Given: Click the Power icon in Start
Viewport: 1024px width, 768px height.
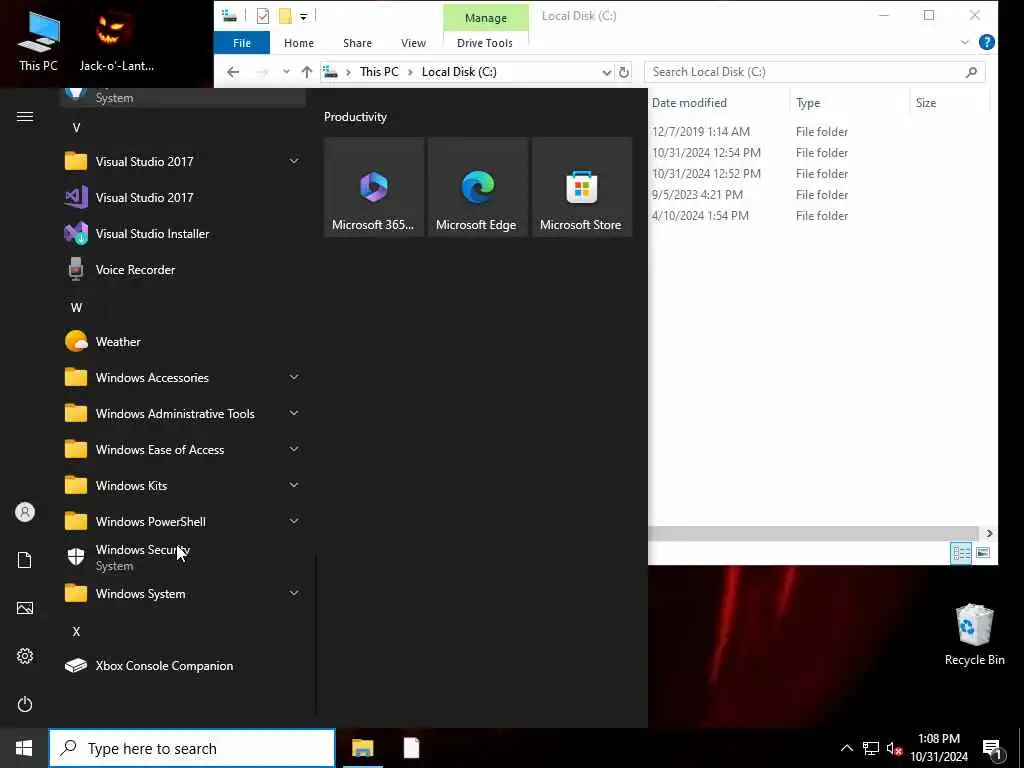Looking at the screenshot, I should (25, 704).
